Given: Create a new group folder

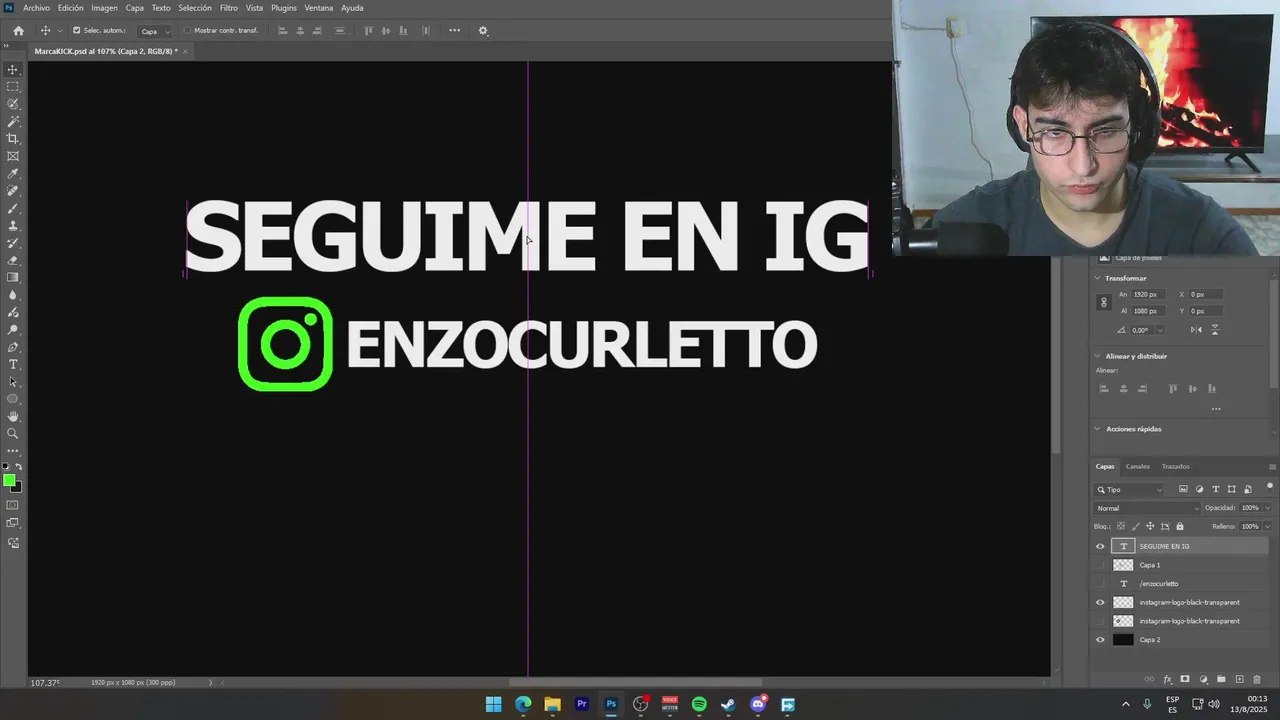Looking at the screenshot, I should coord(1221,679).
